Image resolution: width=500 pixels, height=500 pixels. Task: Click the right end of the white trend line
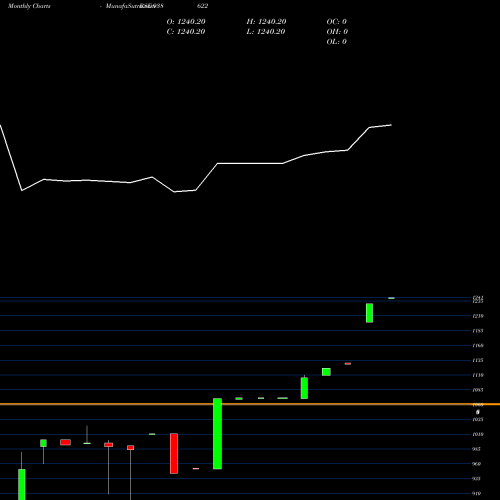tap(391, 125)
